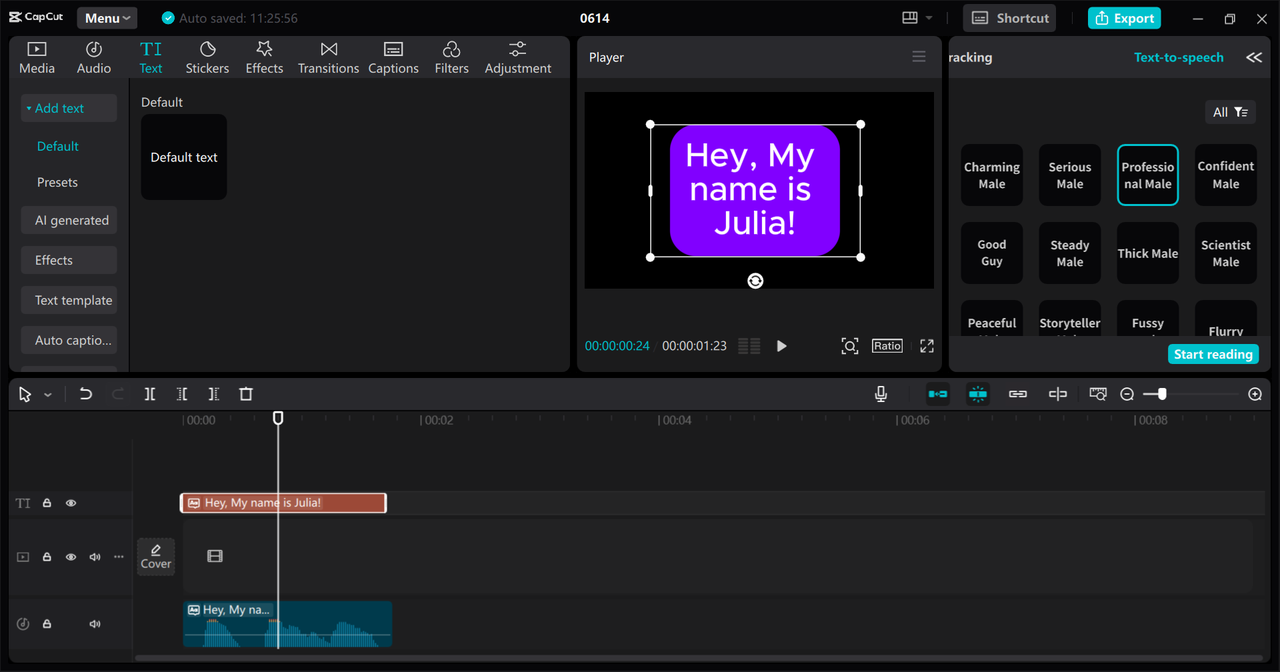1280x672 pixels.
Task: Select the pointer tool in timeline toolbar
Action: pyautogui.click(x=25, y=394)
